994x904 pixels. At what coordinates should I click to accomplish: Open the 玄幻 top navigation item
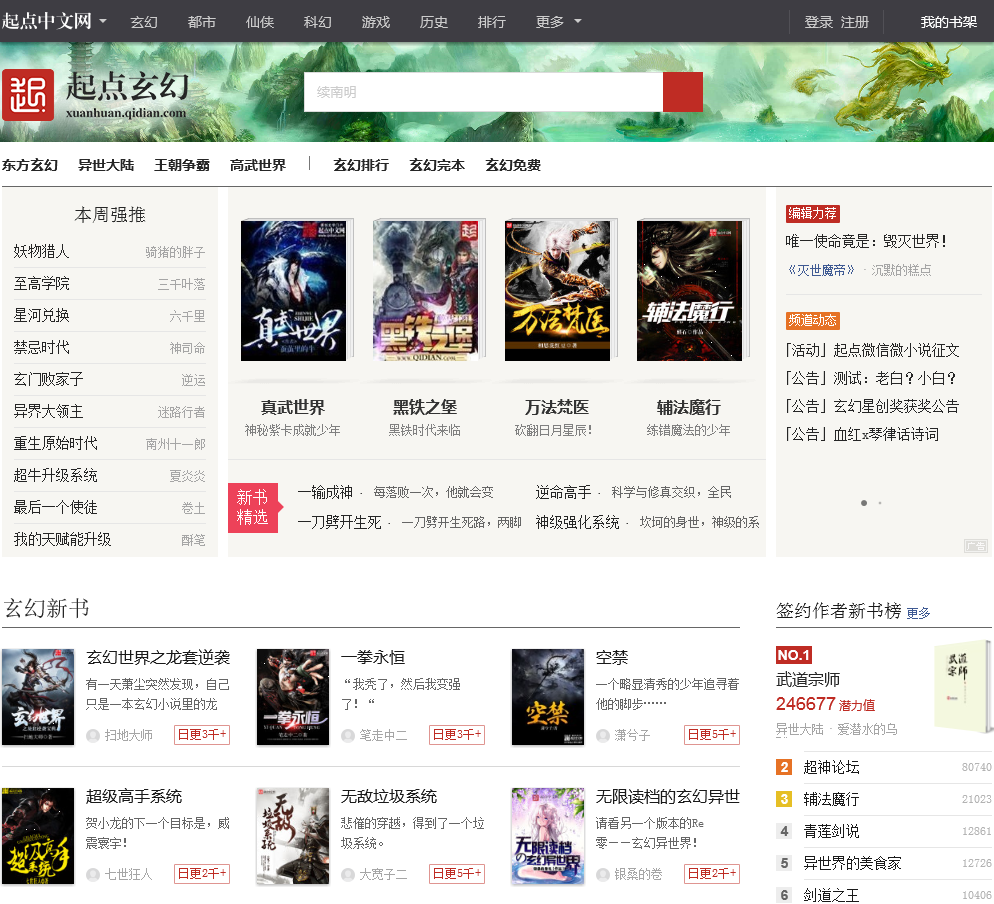144,22
